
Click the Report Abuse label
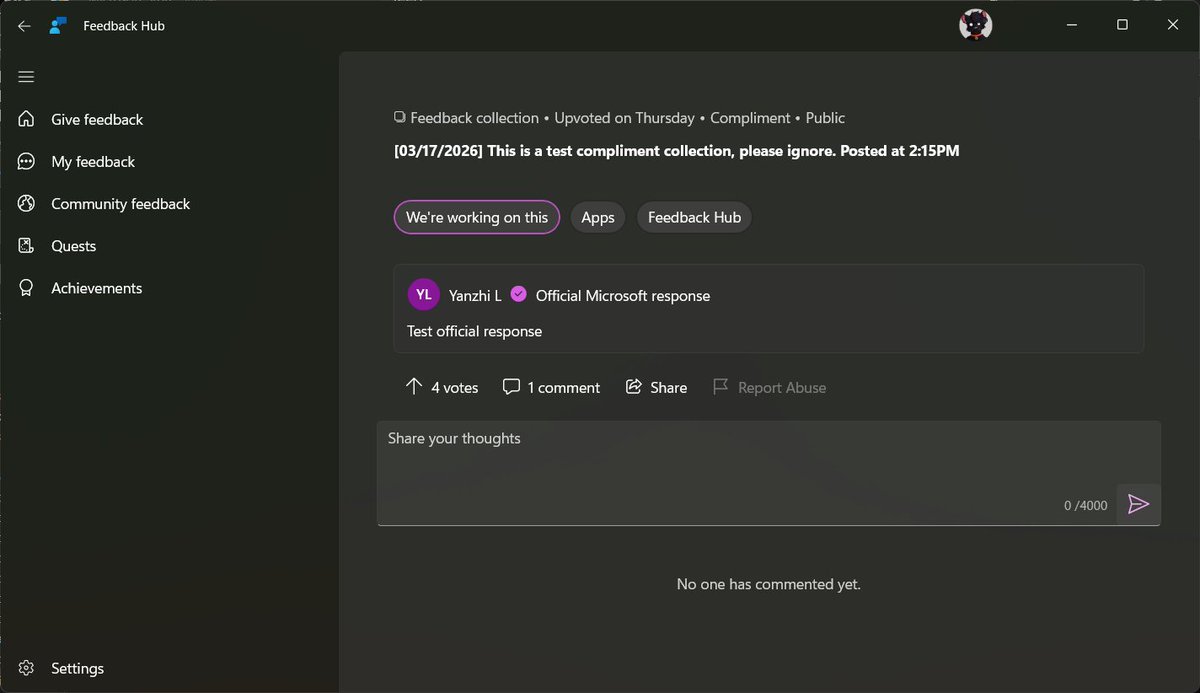(x=782, y=387)
